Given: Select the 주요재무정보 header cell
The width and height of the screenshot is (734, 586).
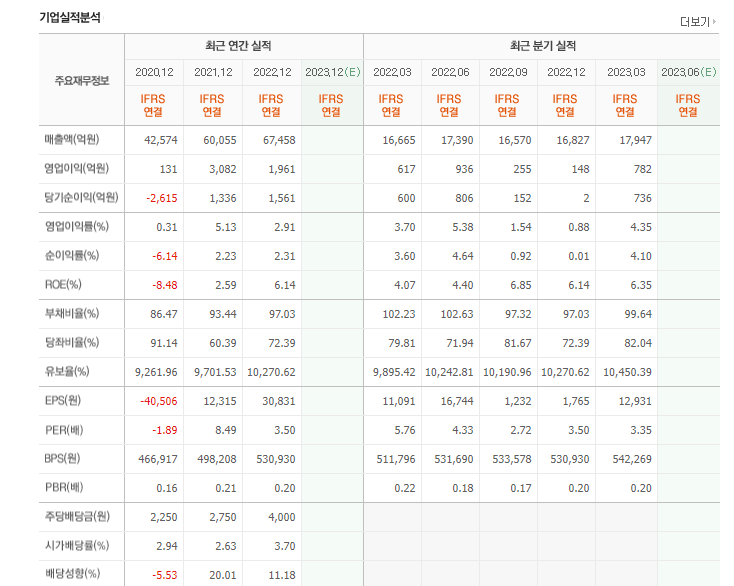Looking at the screenshot, I should click(x=82, y=81).
